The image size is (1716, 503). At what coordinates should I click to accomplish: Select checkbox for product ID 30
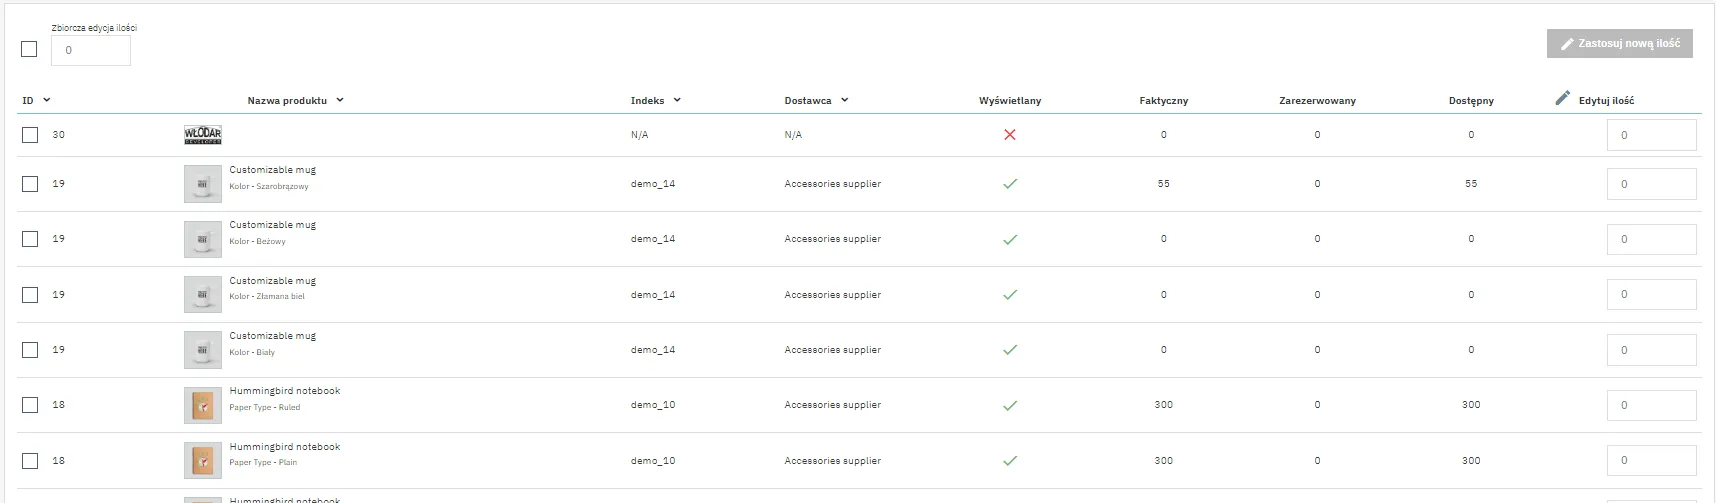coord(30,135)
